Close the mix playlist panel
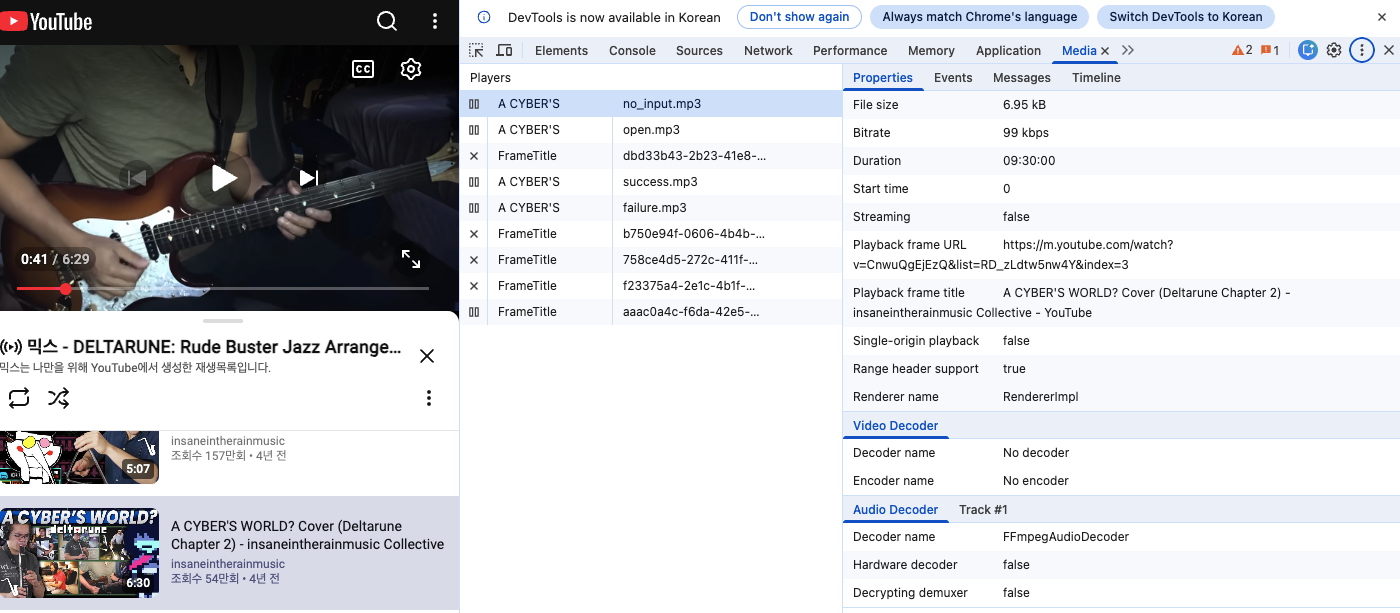The width and height of the screenshot is (1400, 613). point(427,356)
